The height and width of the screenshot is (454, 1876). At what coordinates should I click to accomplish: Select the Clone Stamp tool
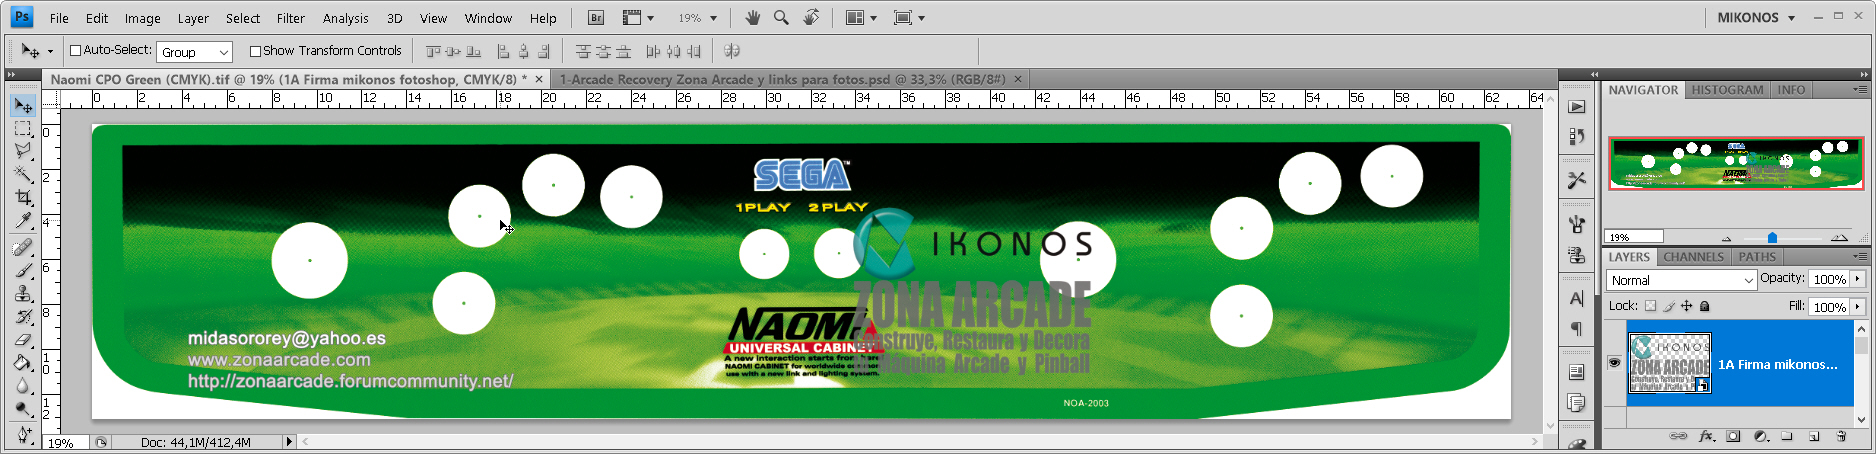point(23,293)
